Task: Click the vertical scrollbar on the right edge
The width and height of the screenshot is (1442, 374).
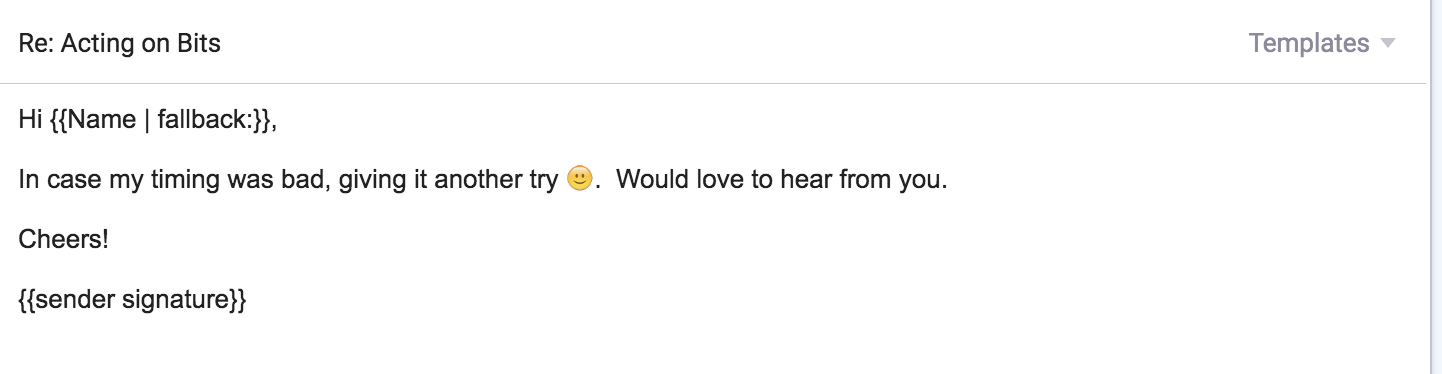Action: pos(1434,187)
